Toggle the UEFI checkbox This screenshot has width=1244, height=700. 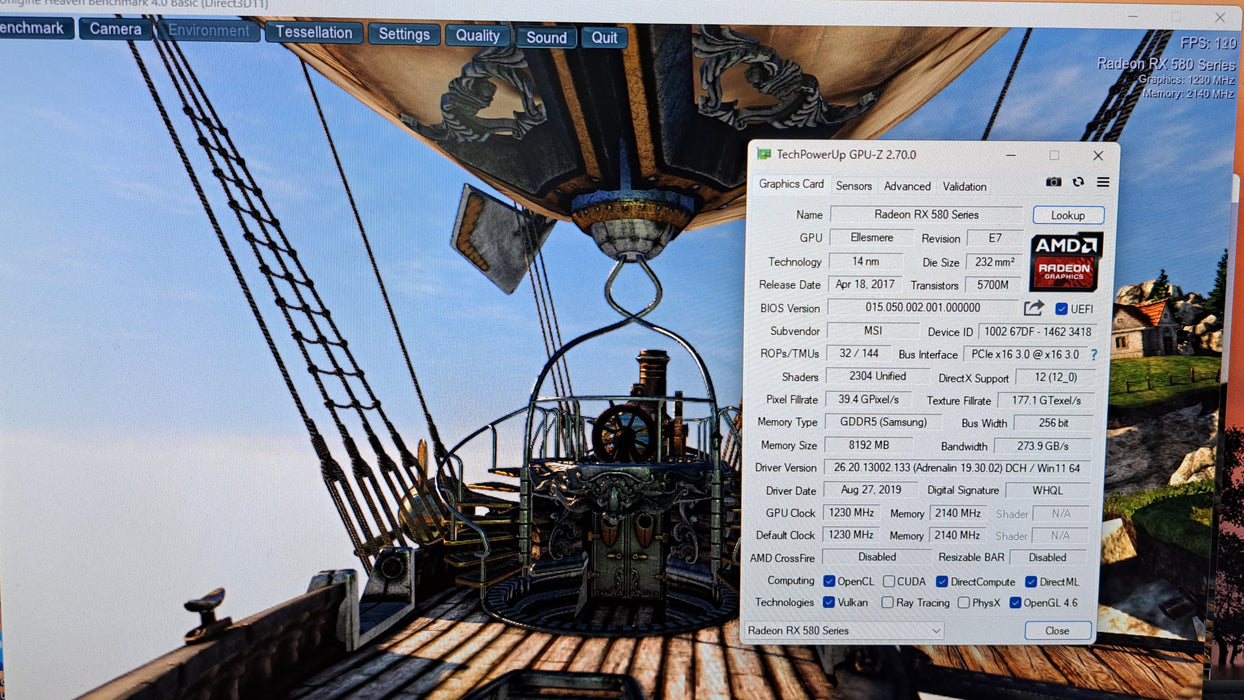pos(1062,309)
